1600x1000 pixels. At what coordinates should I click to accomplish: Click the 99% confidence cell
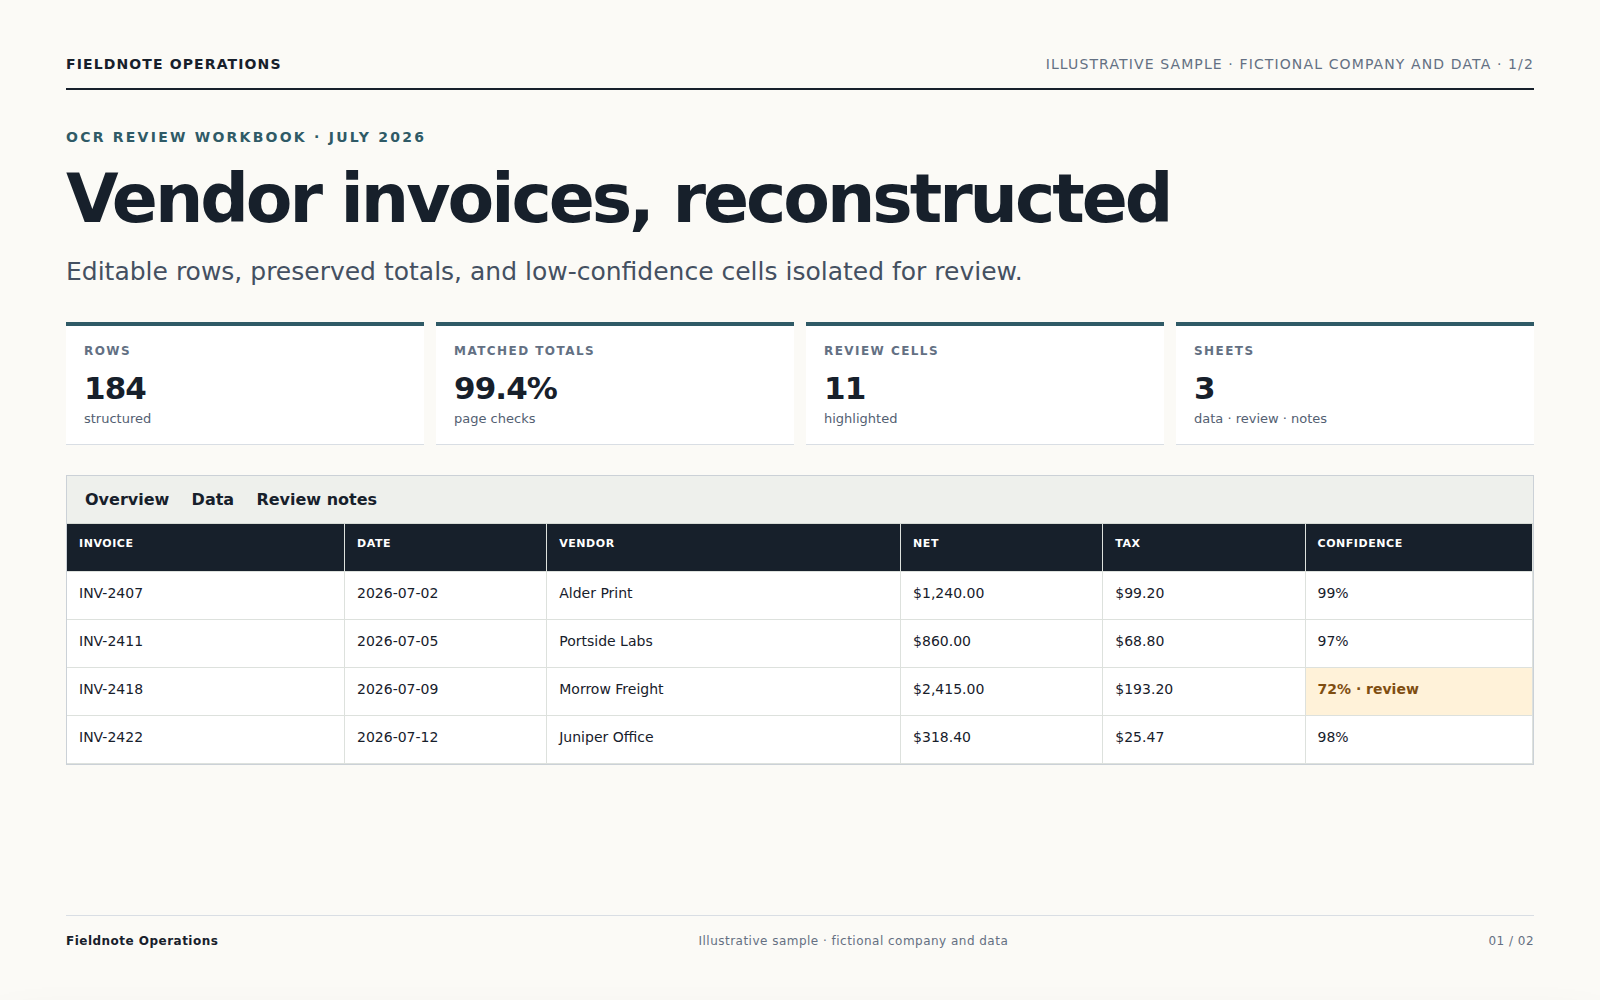1419,595
